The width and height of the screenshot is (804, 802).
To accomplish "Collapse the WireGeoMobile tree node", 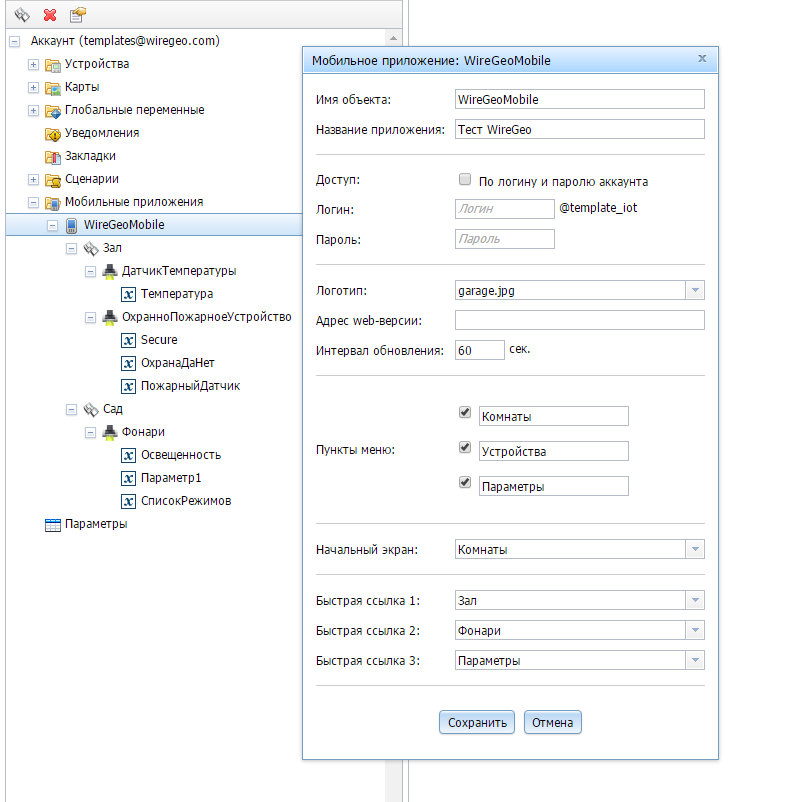I will tap(52, 226).
